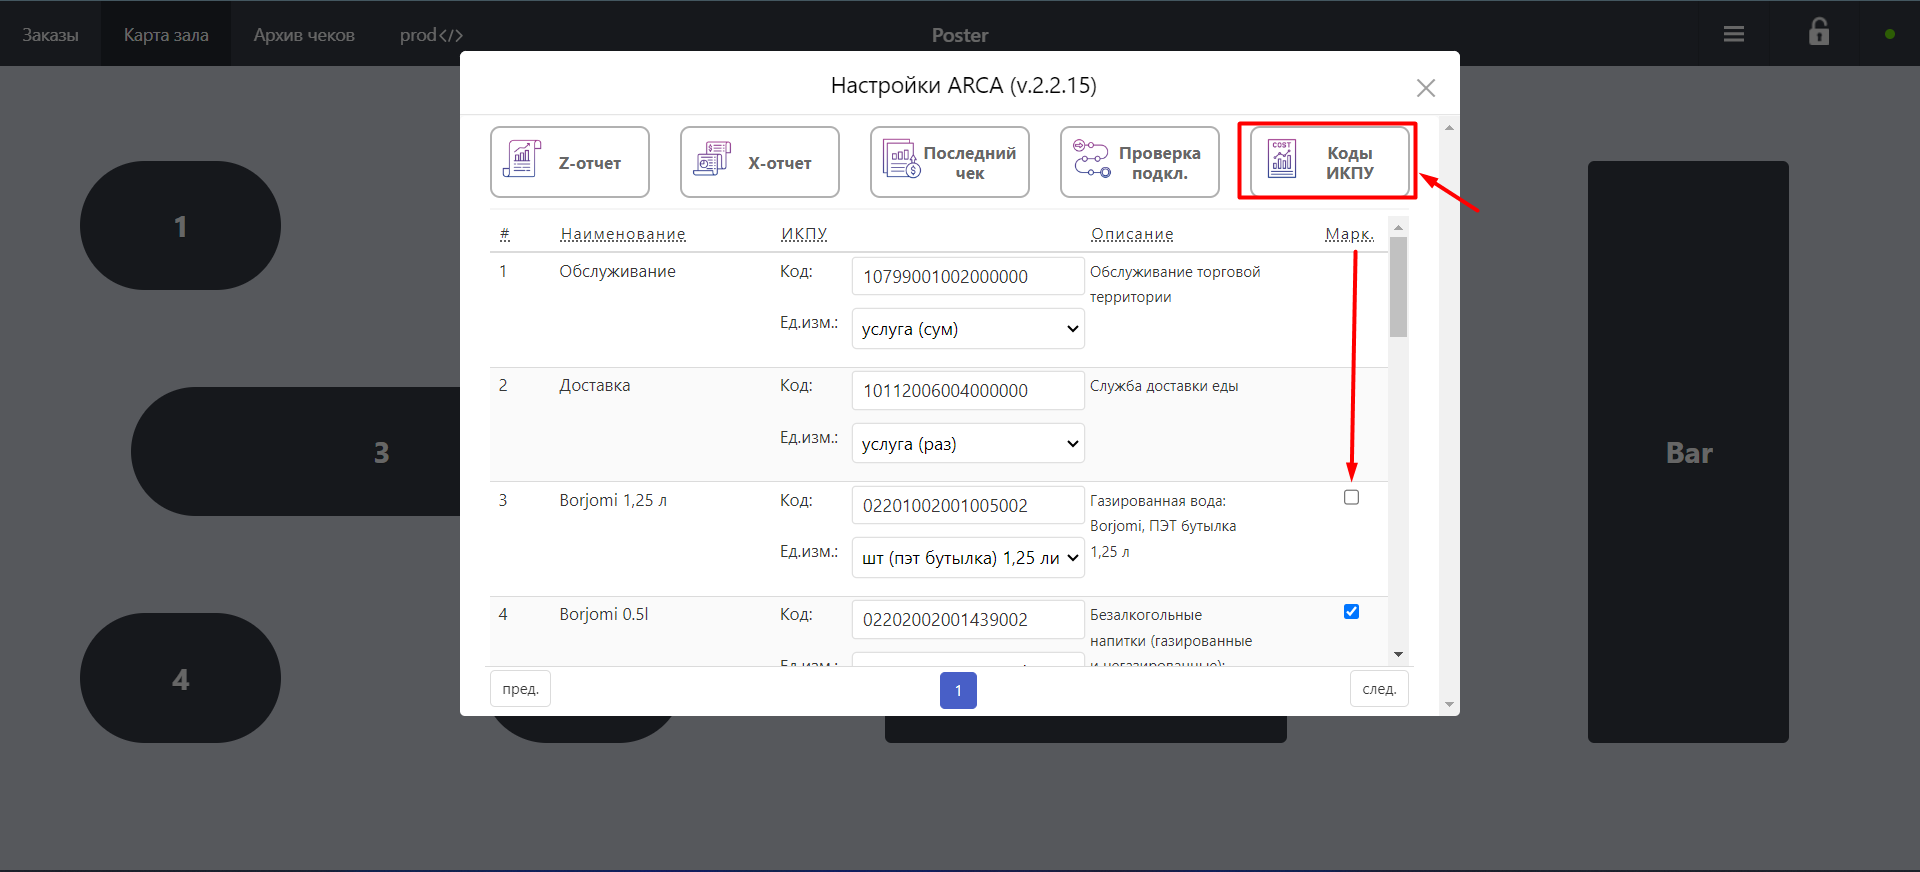Click the Обслуживание row name
1920x872 pixels.
(x=617, y=271)
